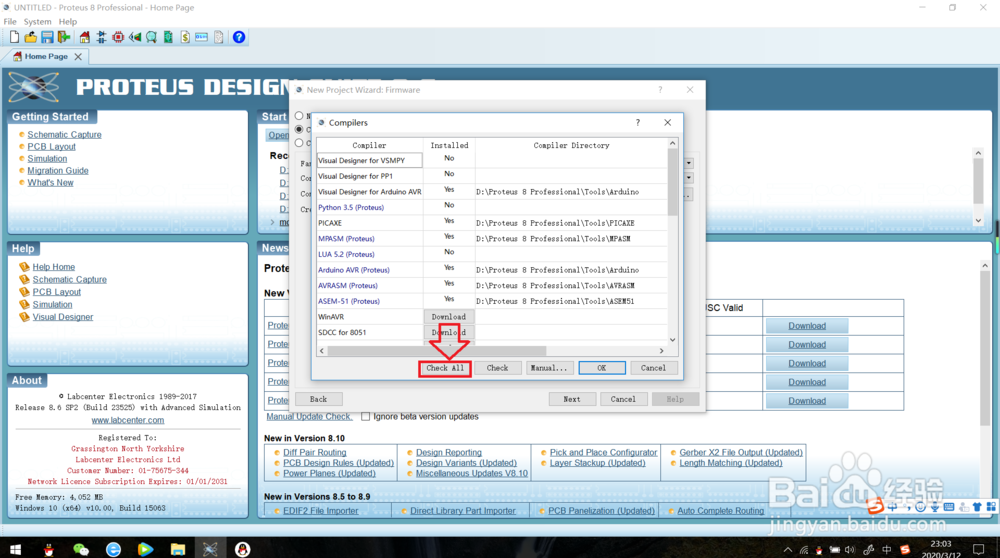Click the Compilers dialog question-mark help button
Image resolution: width=1000 pixels, height=558 pixels.
coord(637,122)
